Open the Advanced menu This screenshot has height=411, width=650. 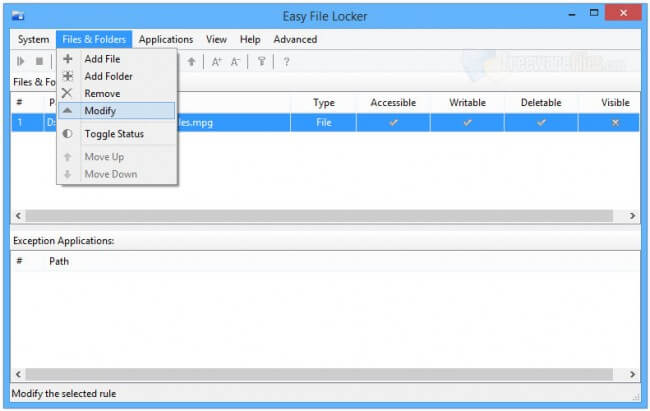coord(295,39)
